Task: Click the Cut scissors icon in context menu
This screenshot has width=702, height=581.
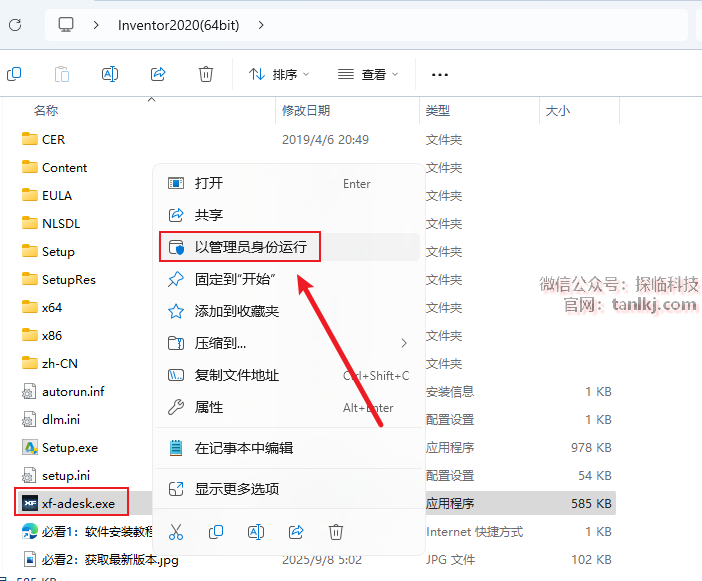Action: click(x=176, y=532)
